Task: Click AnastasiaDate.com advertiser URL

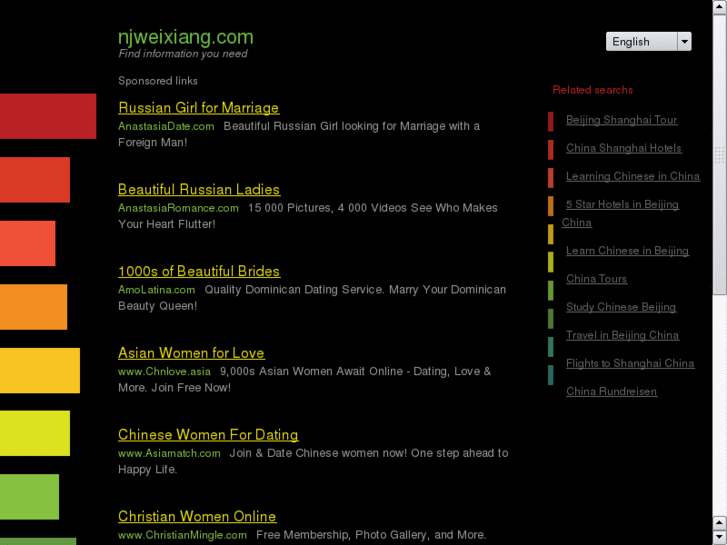Action: [x=166, y=126]
